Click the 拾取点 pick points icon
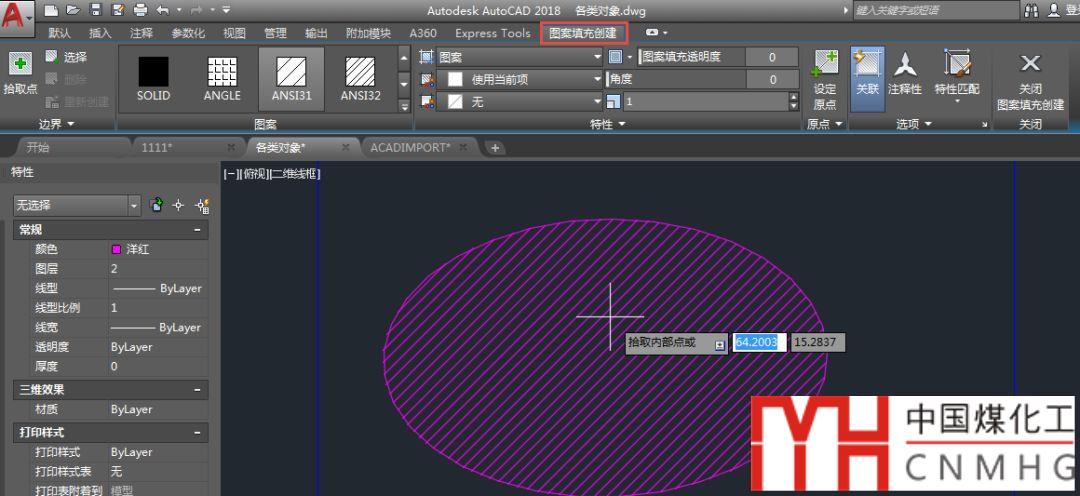Screen dimensions: 1080x496 coord(19,64)
